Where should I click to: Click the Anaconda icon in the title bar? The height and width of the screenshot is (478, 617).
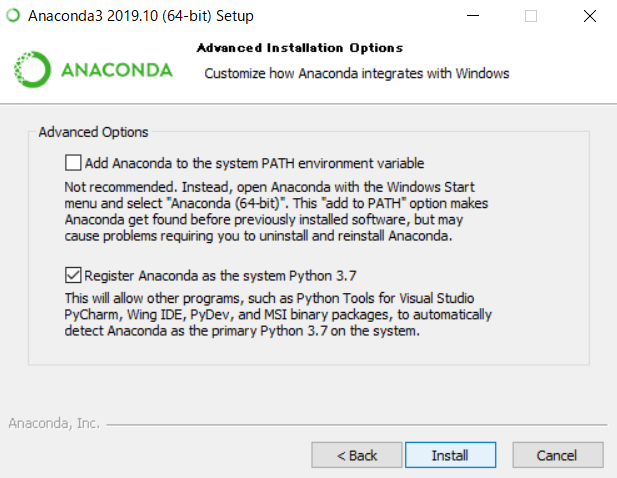tap(13, 16)
